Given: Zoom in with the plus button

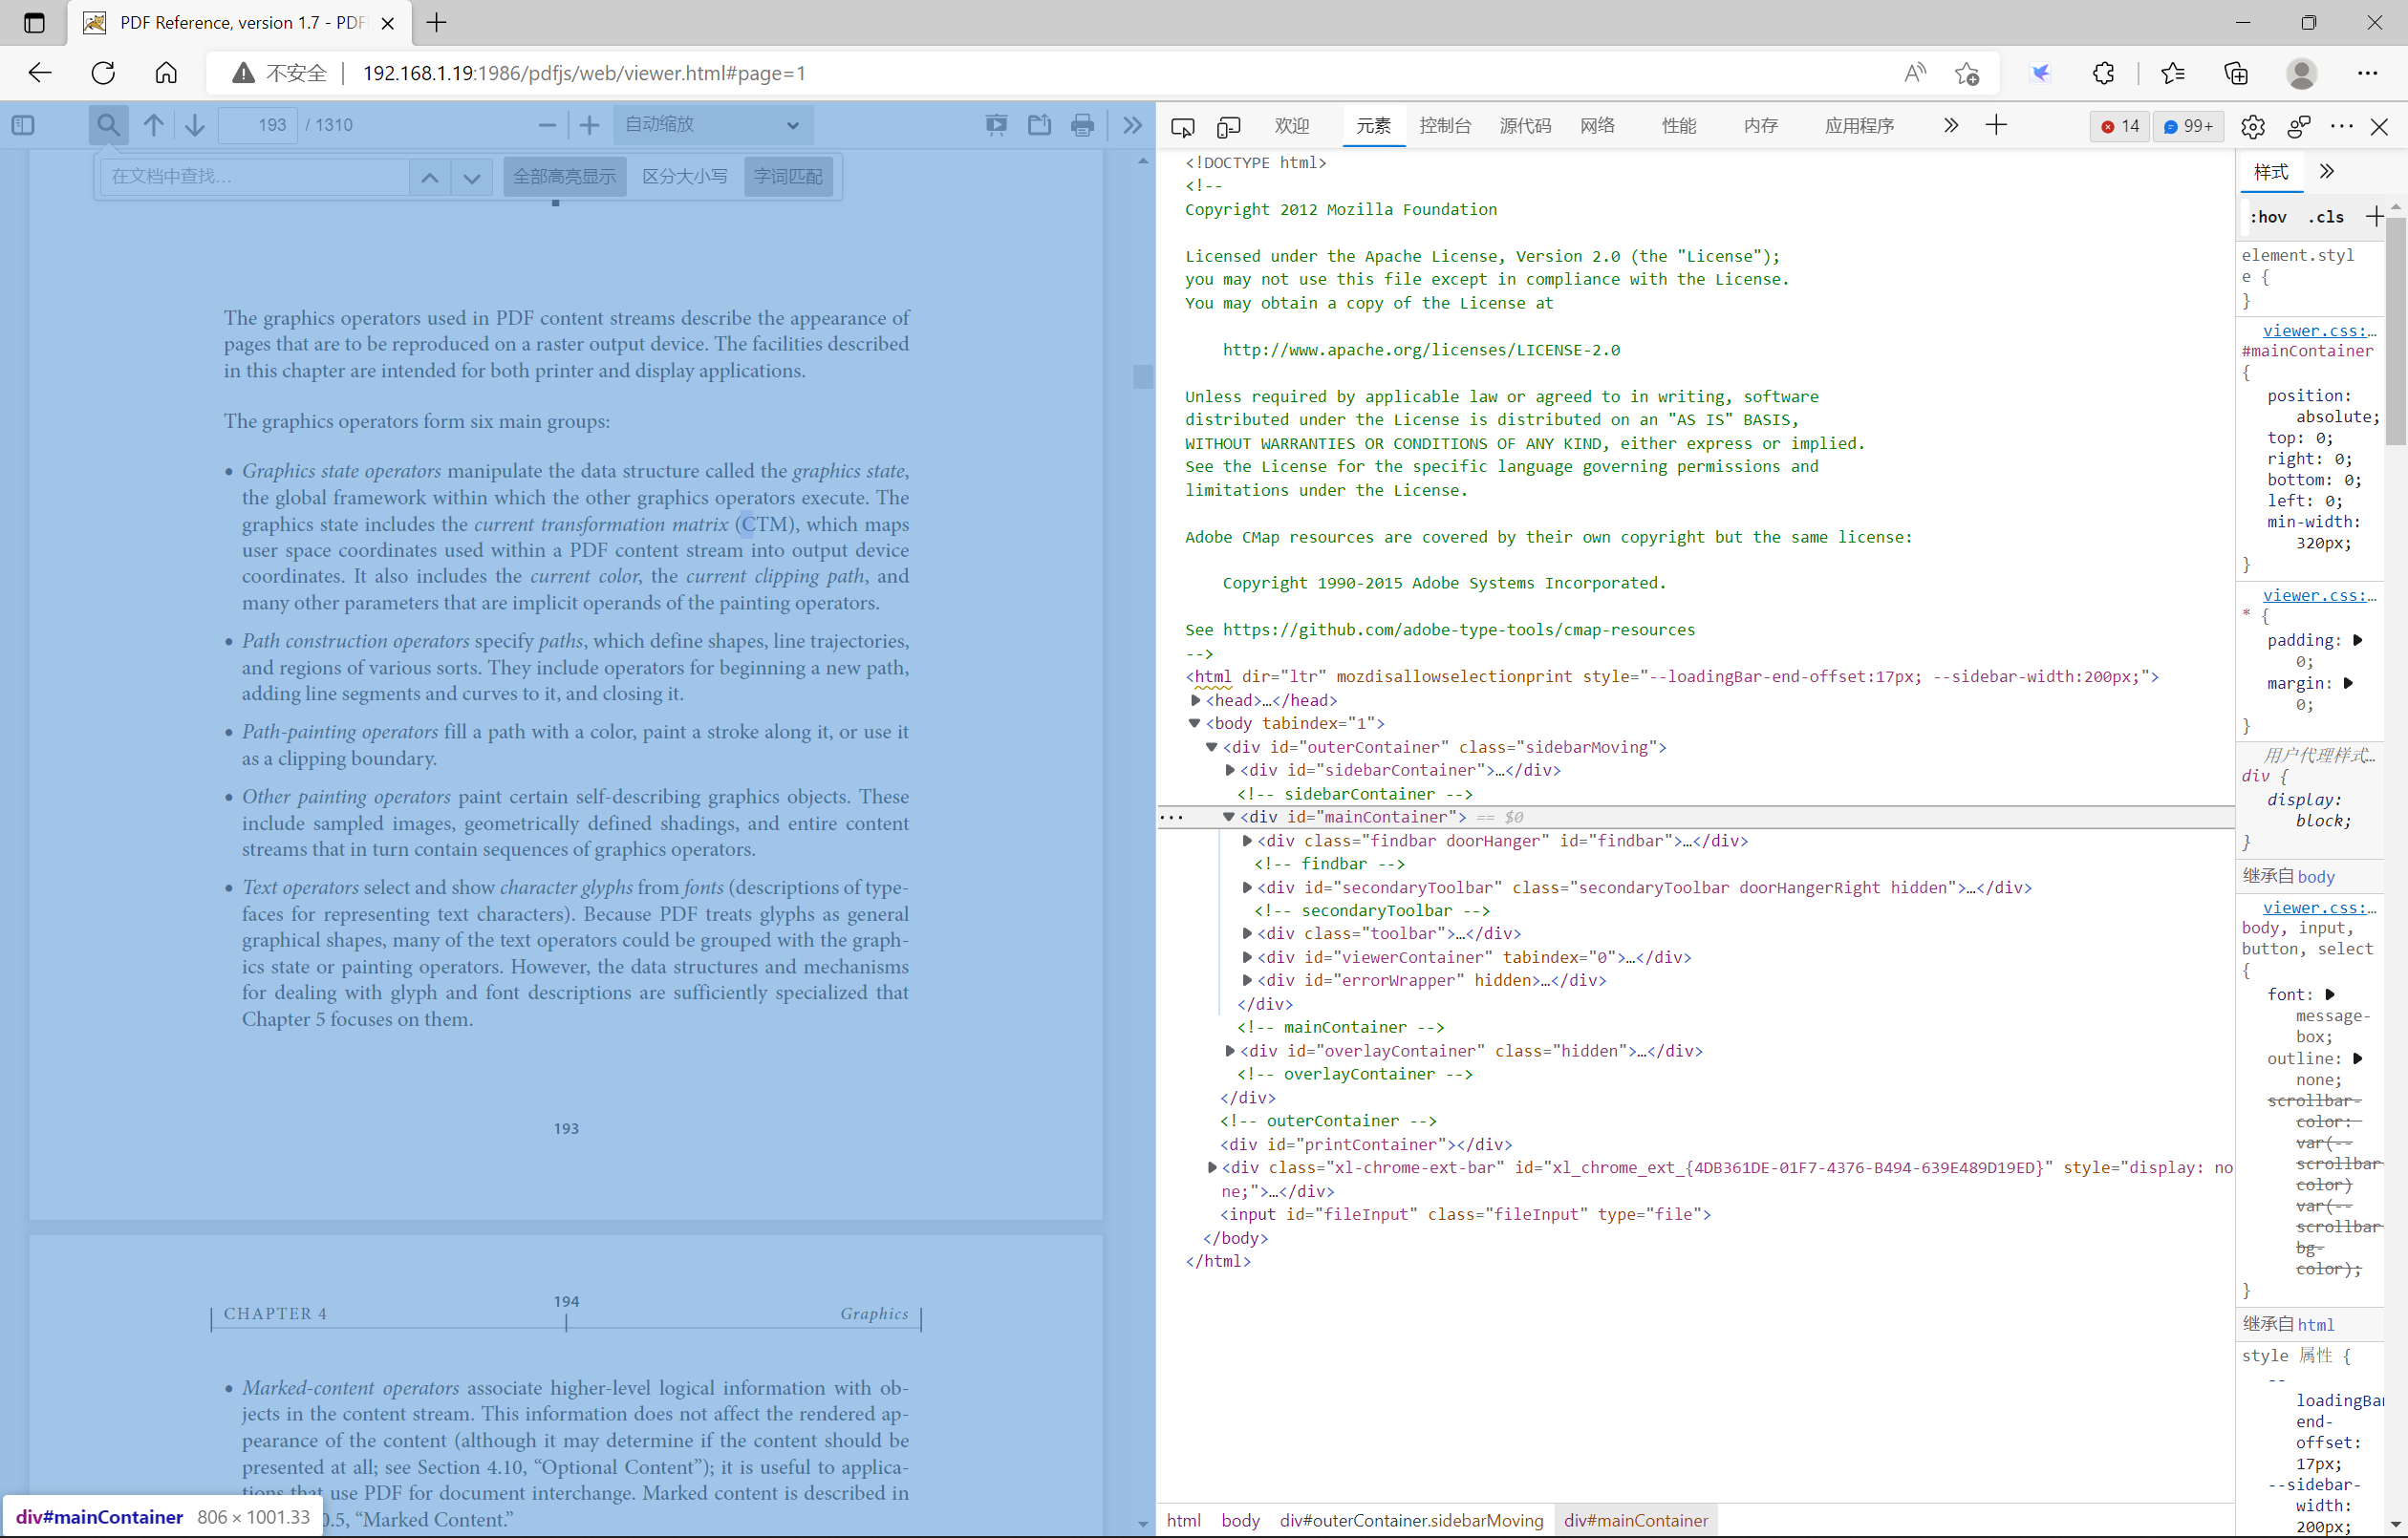Looking at the screenshot, I should tap(589, 125).
